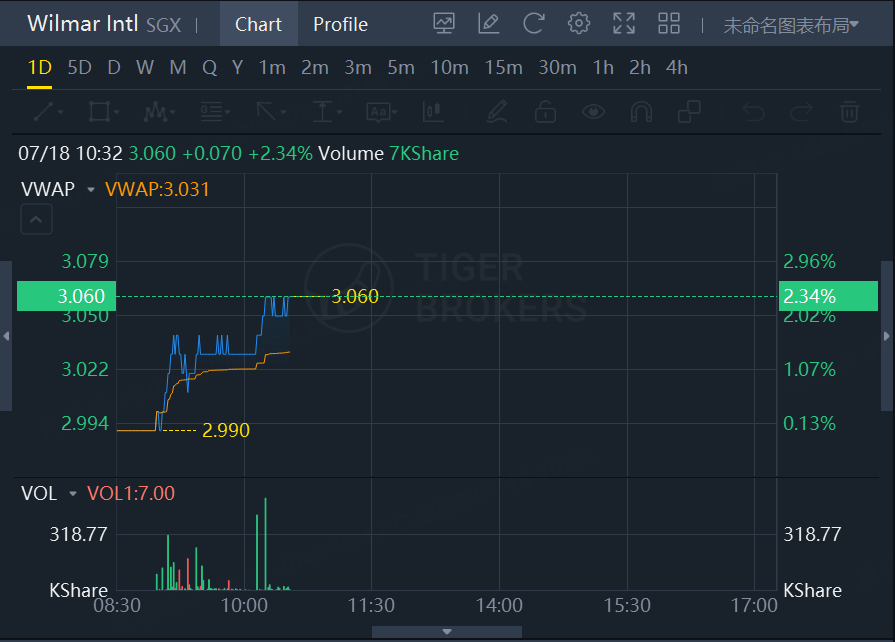Open the VOL indicator dropdown arrow
The image size is (895, 642).
(x=72, y=494)
